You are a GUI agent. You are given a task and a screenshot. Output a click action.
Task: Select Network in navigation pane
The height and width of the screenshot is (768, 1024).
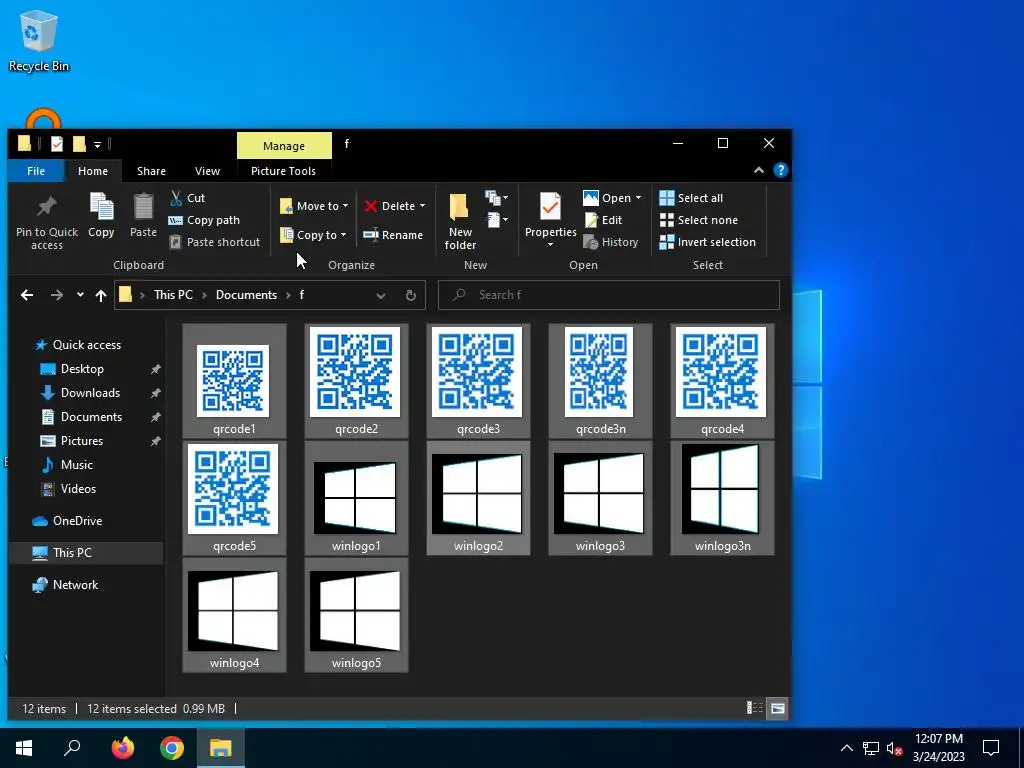[x=75, y=585]
